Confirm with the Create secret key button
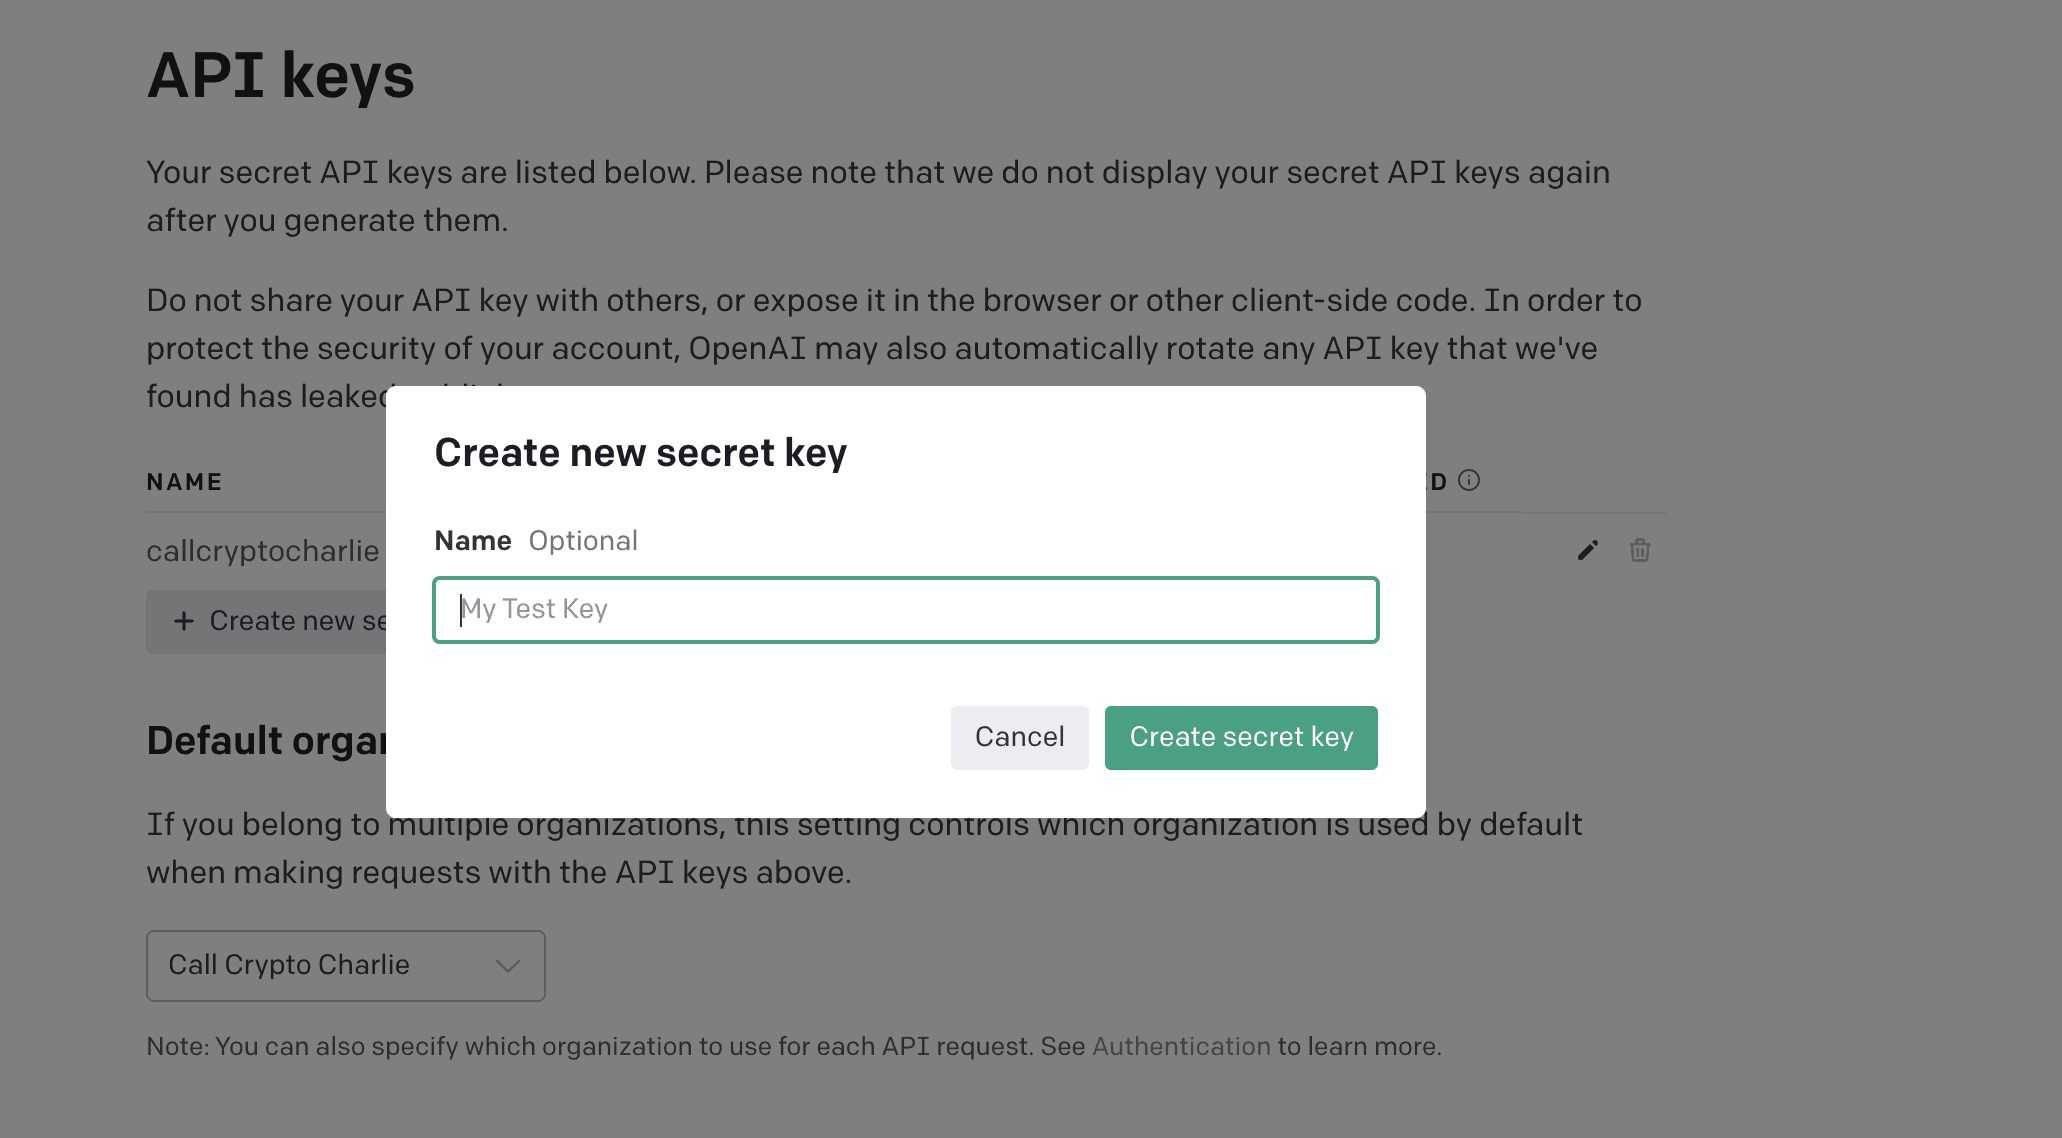This screenshot has width=2062, height=1138. click(x=1241, y=738)
